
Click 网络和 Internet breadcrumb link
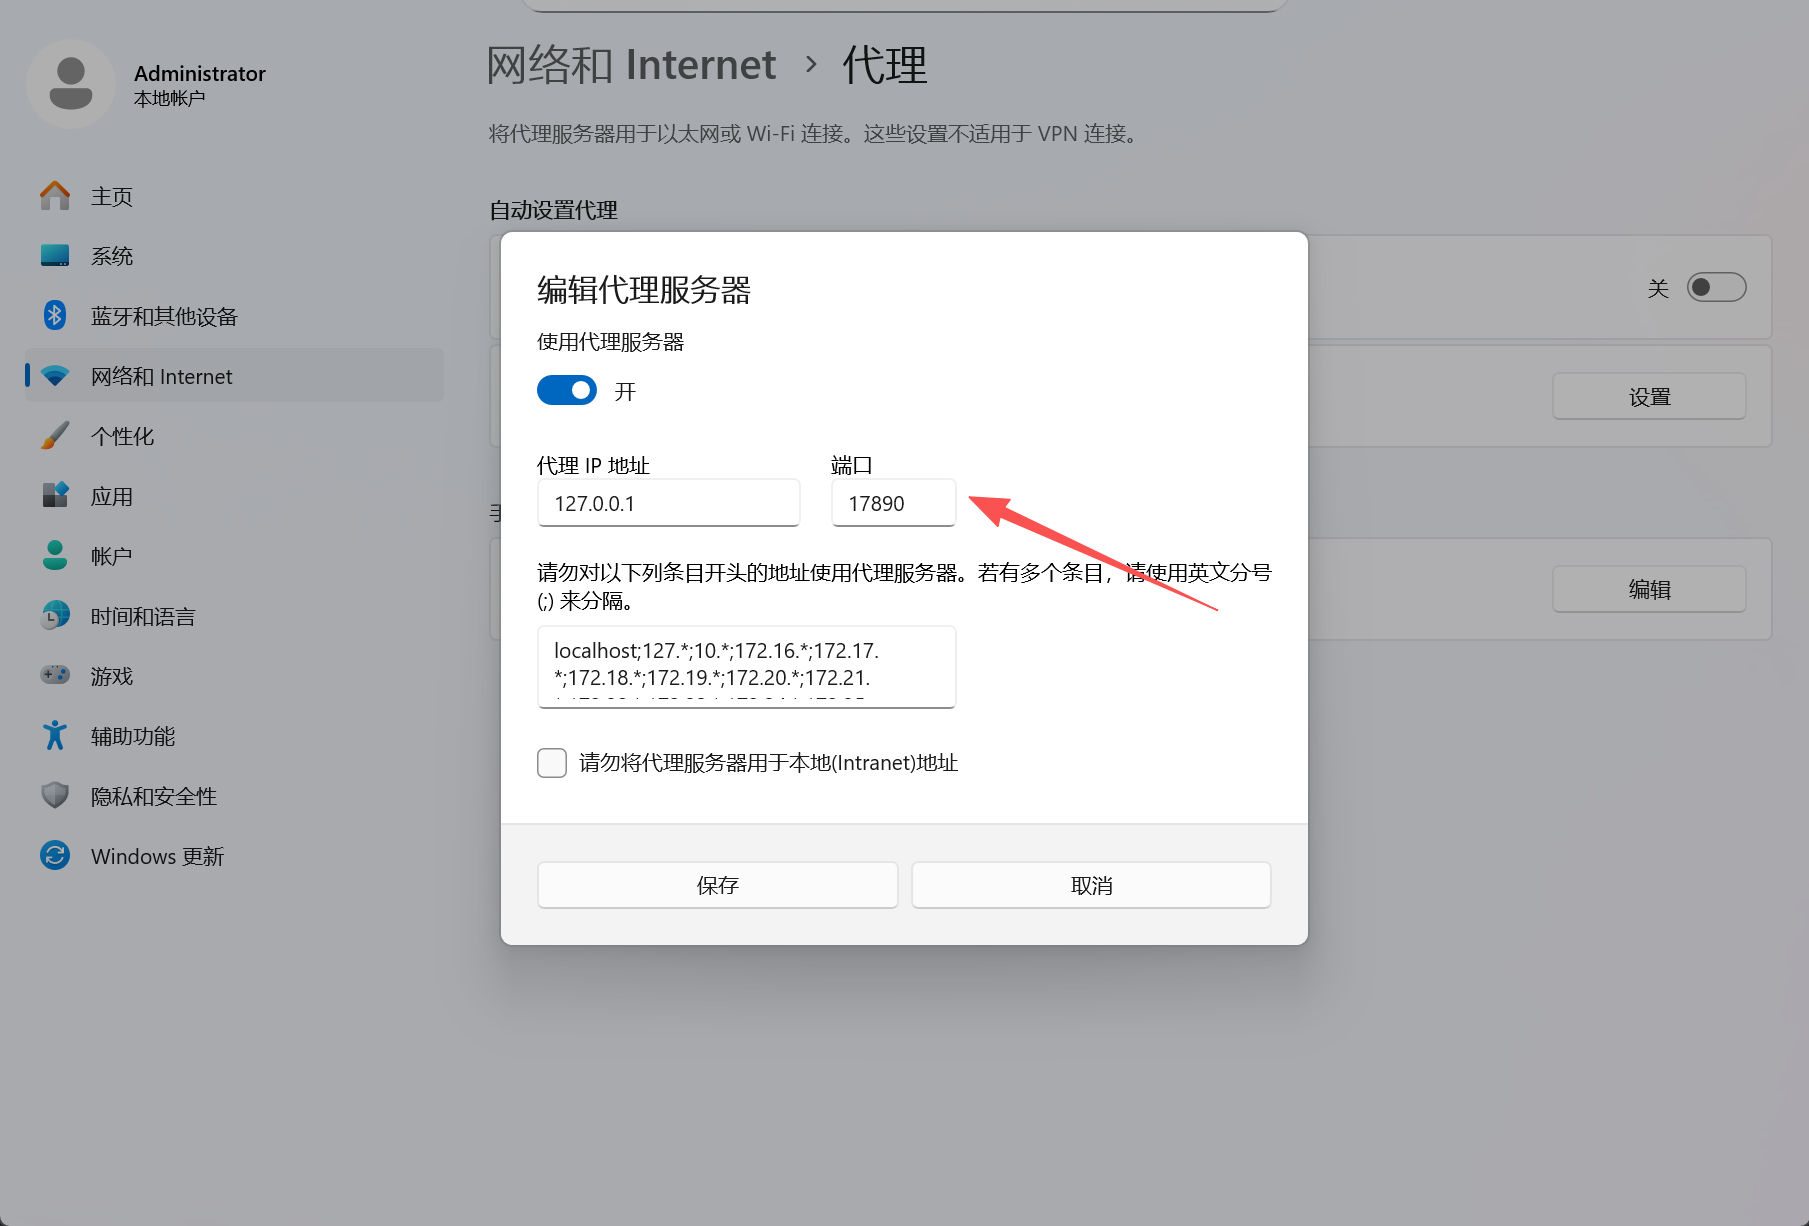pos(631,65)
